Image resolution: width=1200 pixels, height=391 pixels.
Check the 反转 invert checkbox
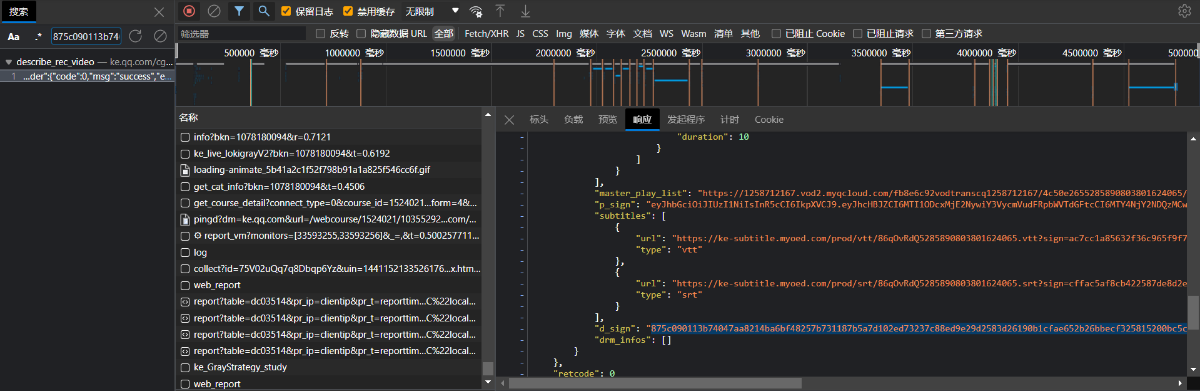(x=320, y=33)
